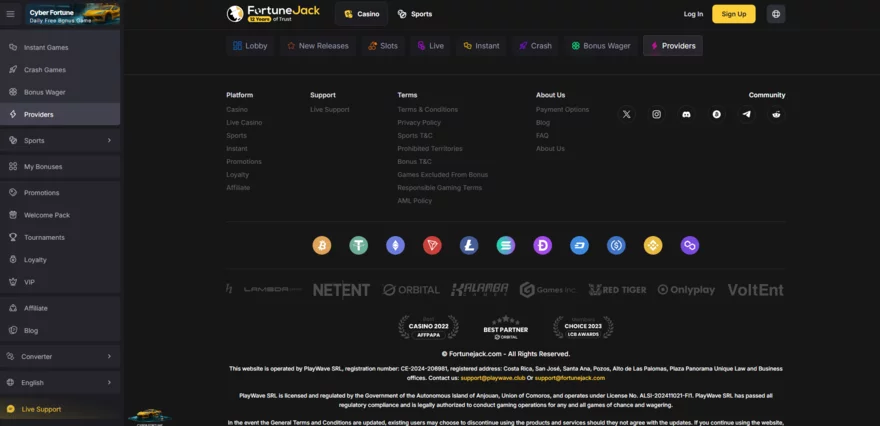Screen dimensions: 880x426
Task: Click the Ethereum currency icon
Action: pos(395,245)
